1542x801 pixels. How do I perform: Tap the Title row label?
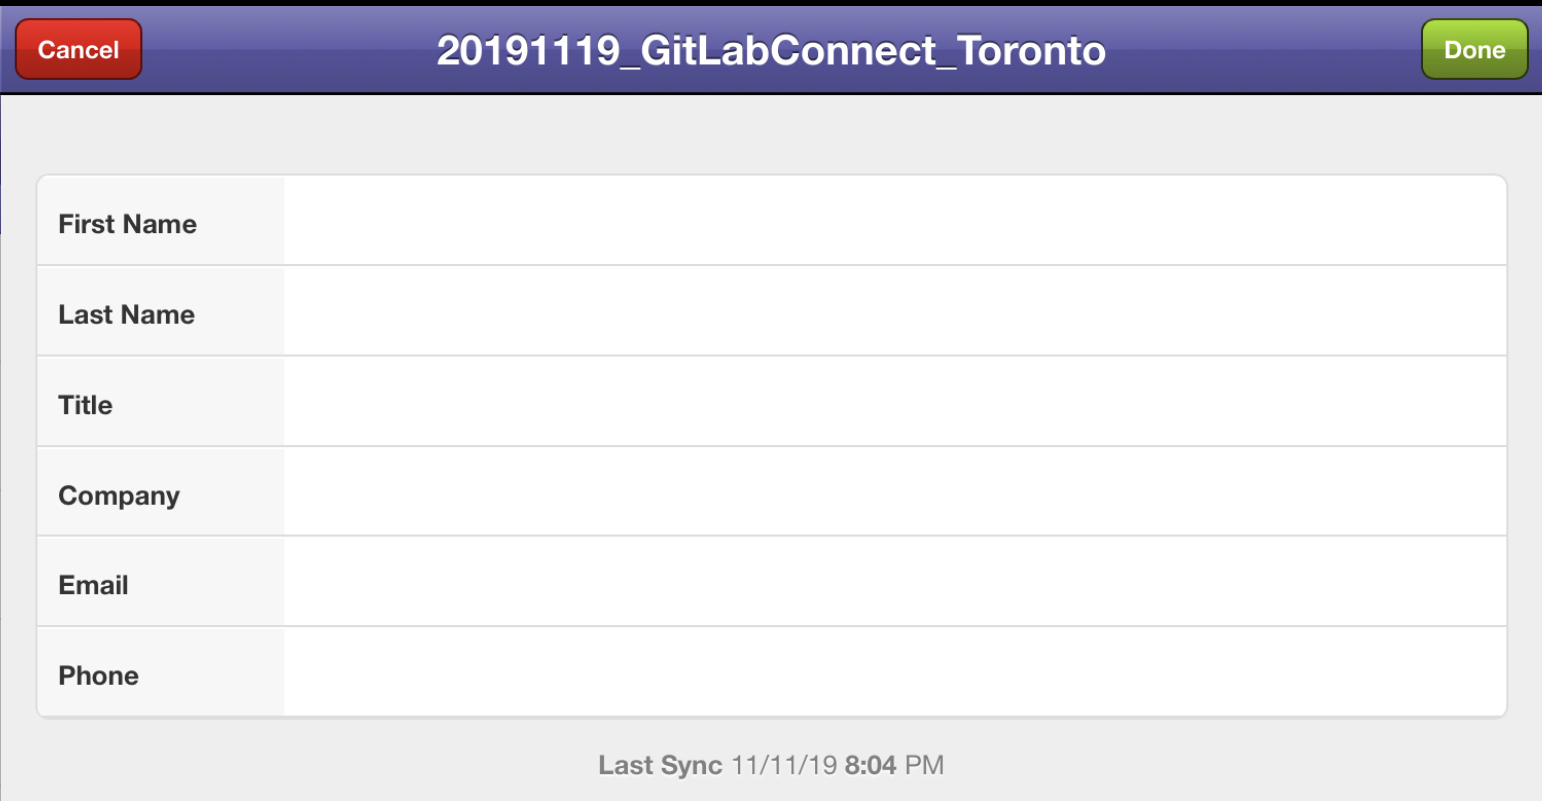[85, 405]
